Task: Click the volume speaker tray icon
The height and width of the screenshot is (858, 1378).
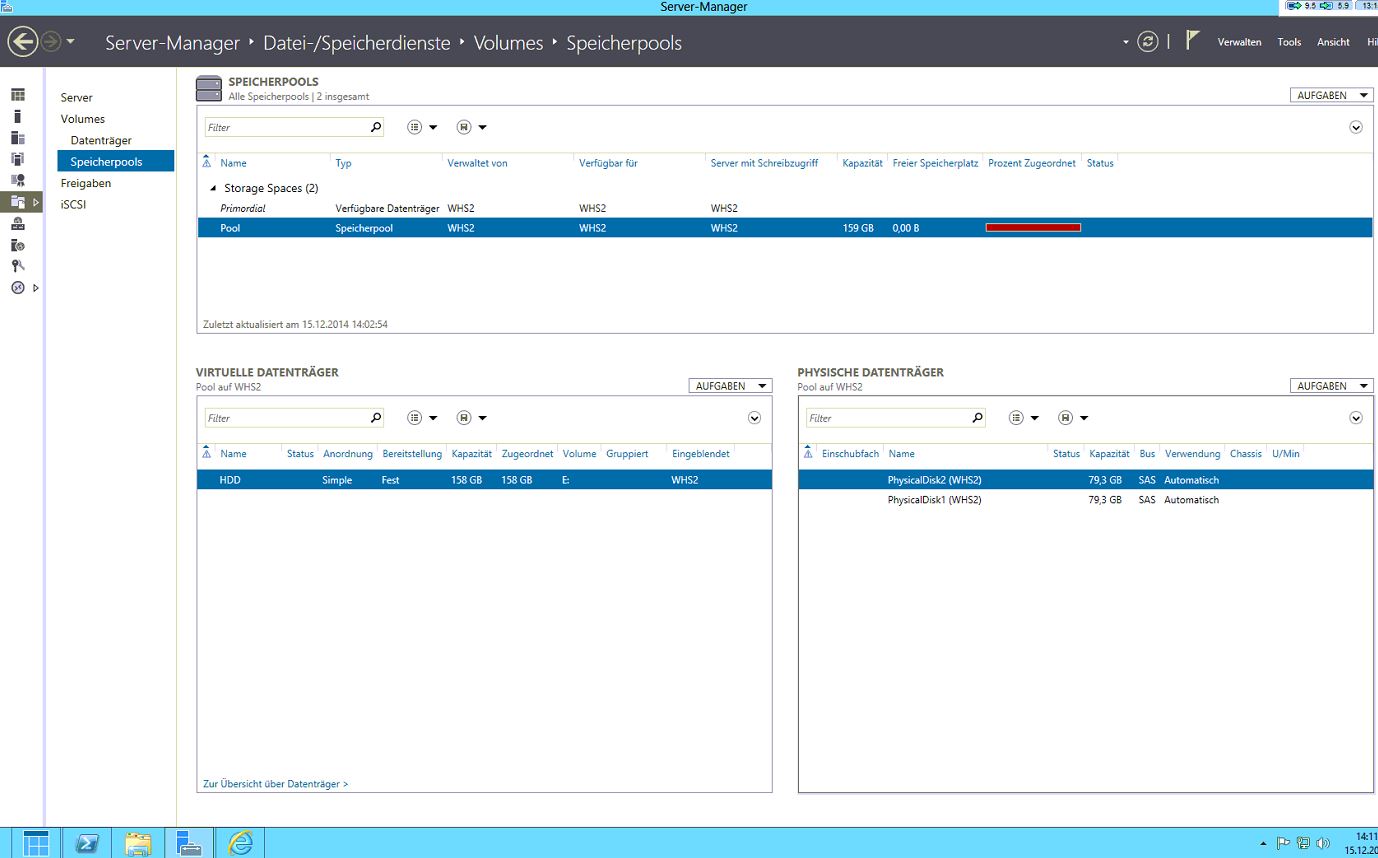Action: pyautogui.click(x=1322, y=843)
